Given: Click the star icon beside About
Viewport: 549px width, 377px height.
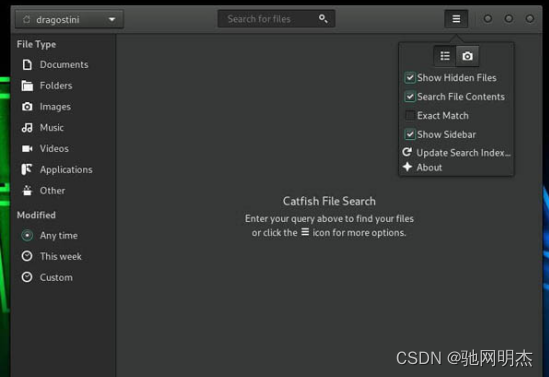Looking at the screenshot, I should click(407, 167).
